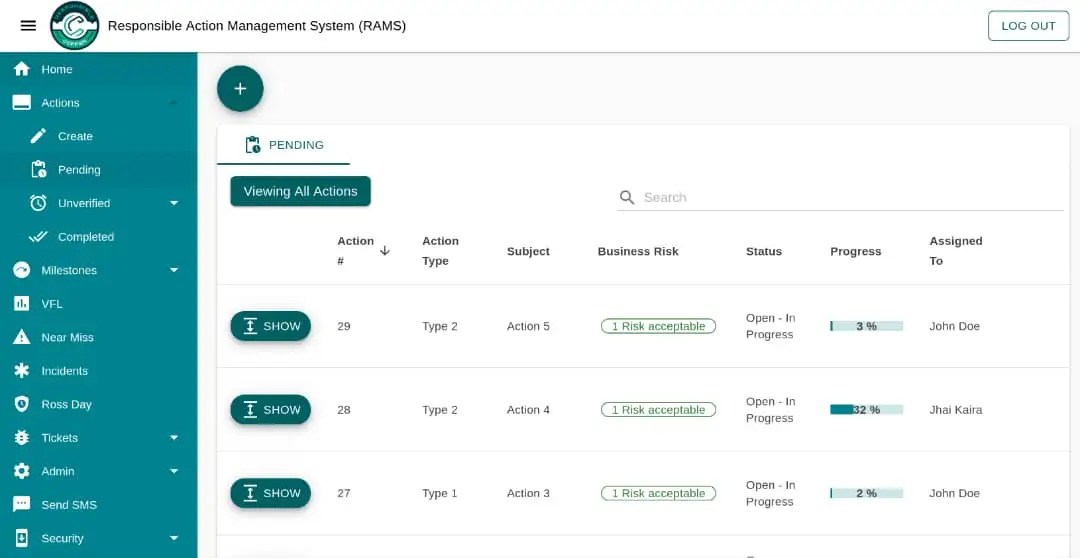The image size is (1080, 558).
Task: Click the actions Search field
Action: [x=850, y=198]
